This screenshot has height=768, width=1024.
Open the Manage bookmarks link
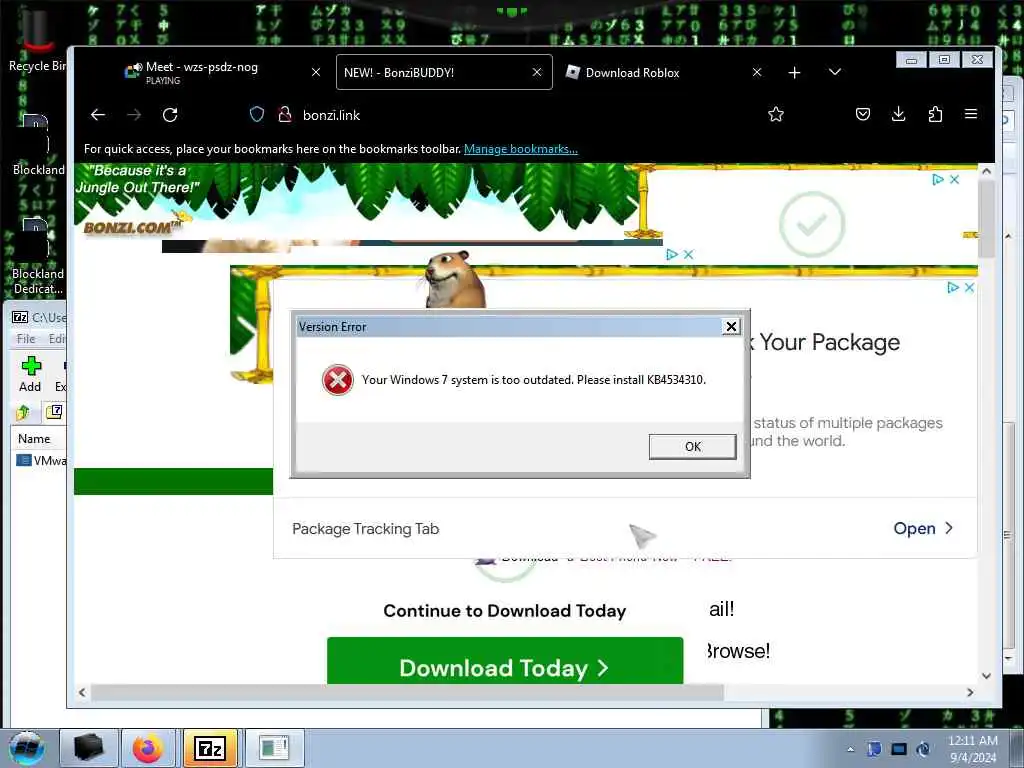[520, 149]
